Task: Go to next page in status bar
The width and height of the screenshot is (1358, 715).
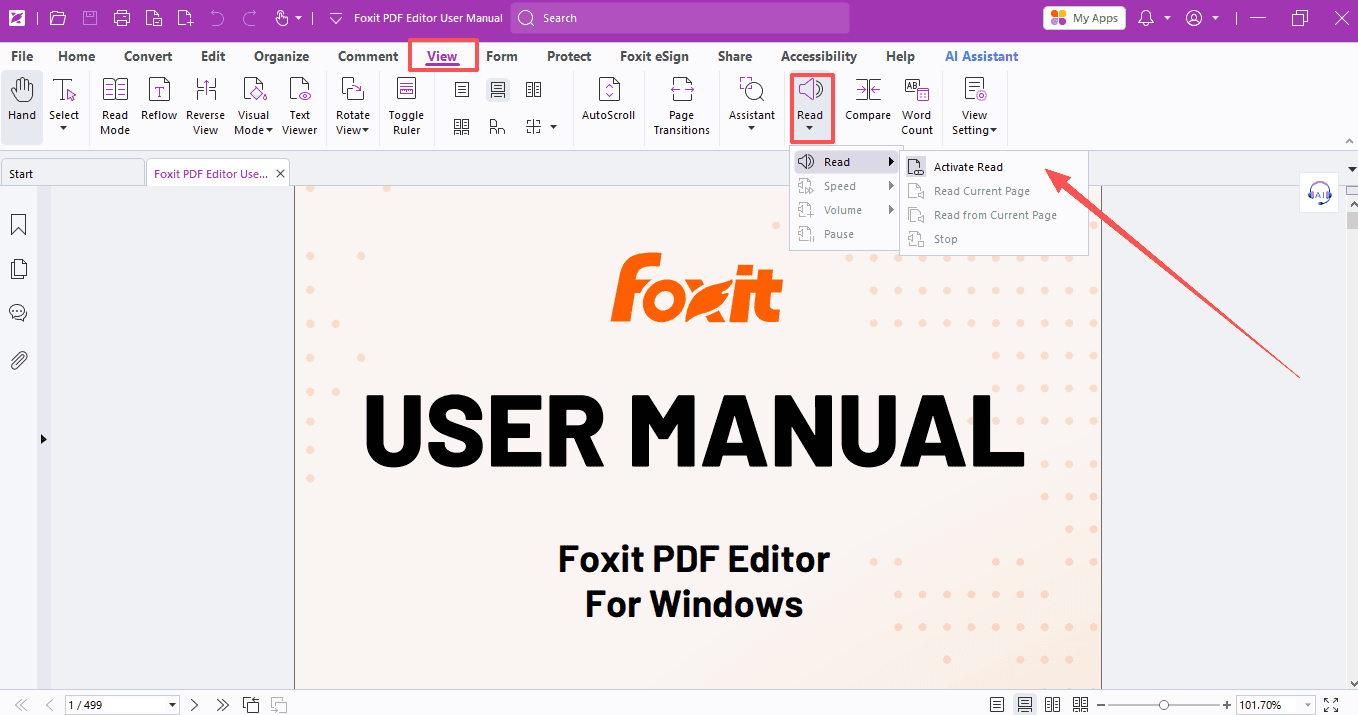Action: coord(194,705)
